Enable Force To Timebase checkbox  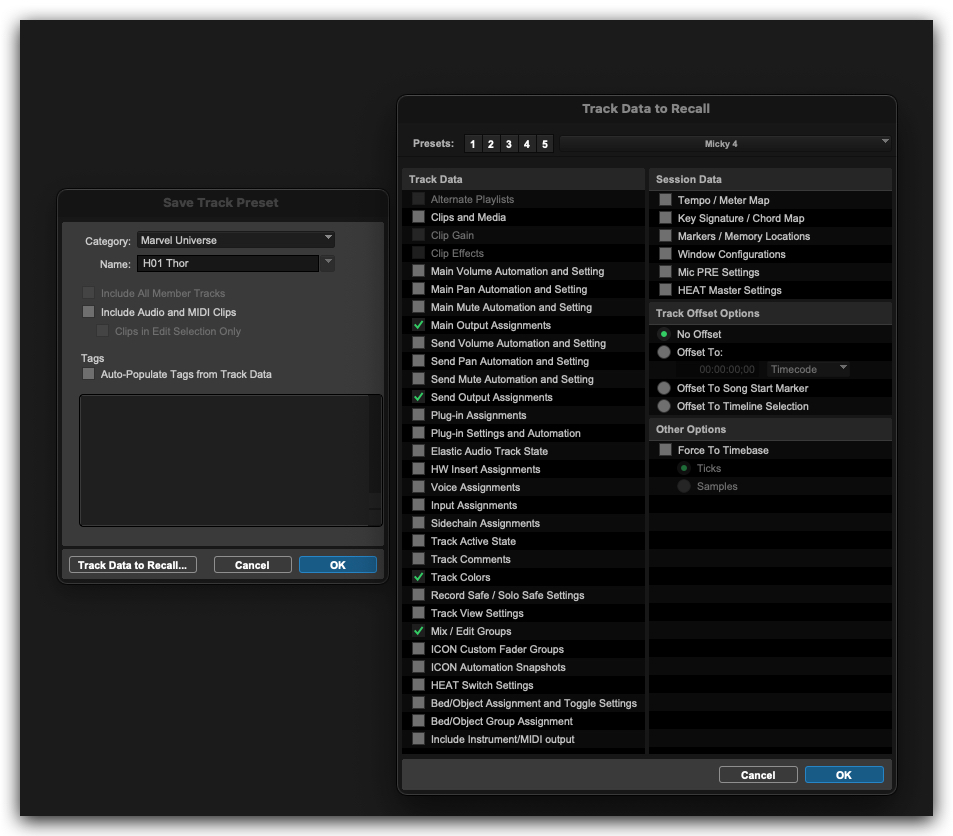(x=665, y=450)
